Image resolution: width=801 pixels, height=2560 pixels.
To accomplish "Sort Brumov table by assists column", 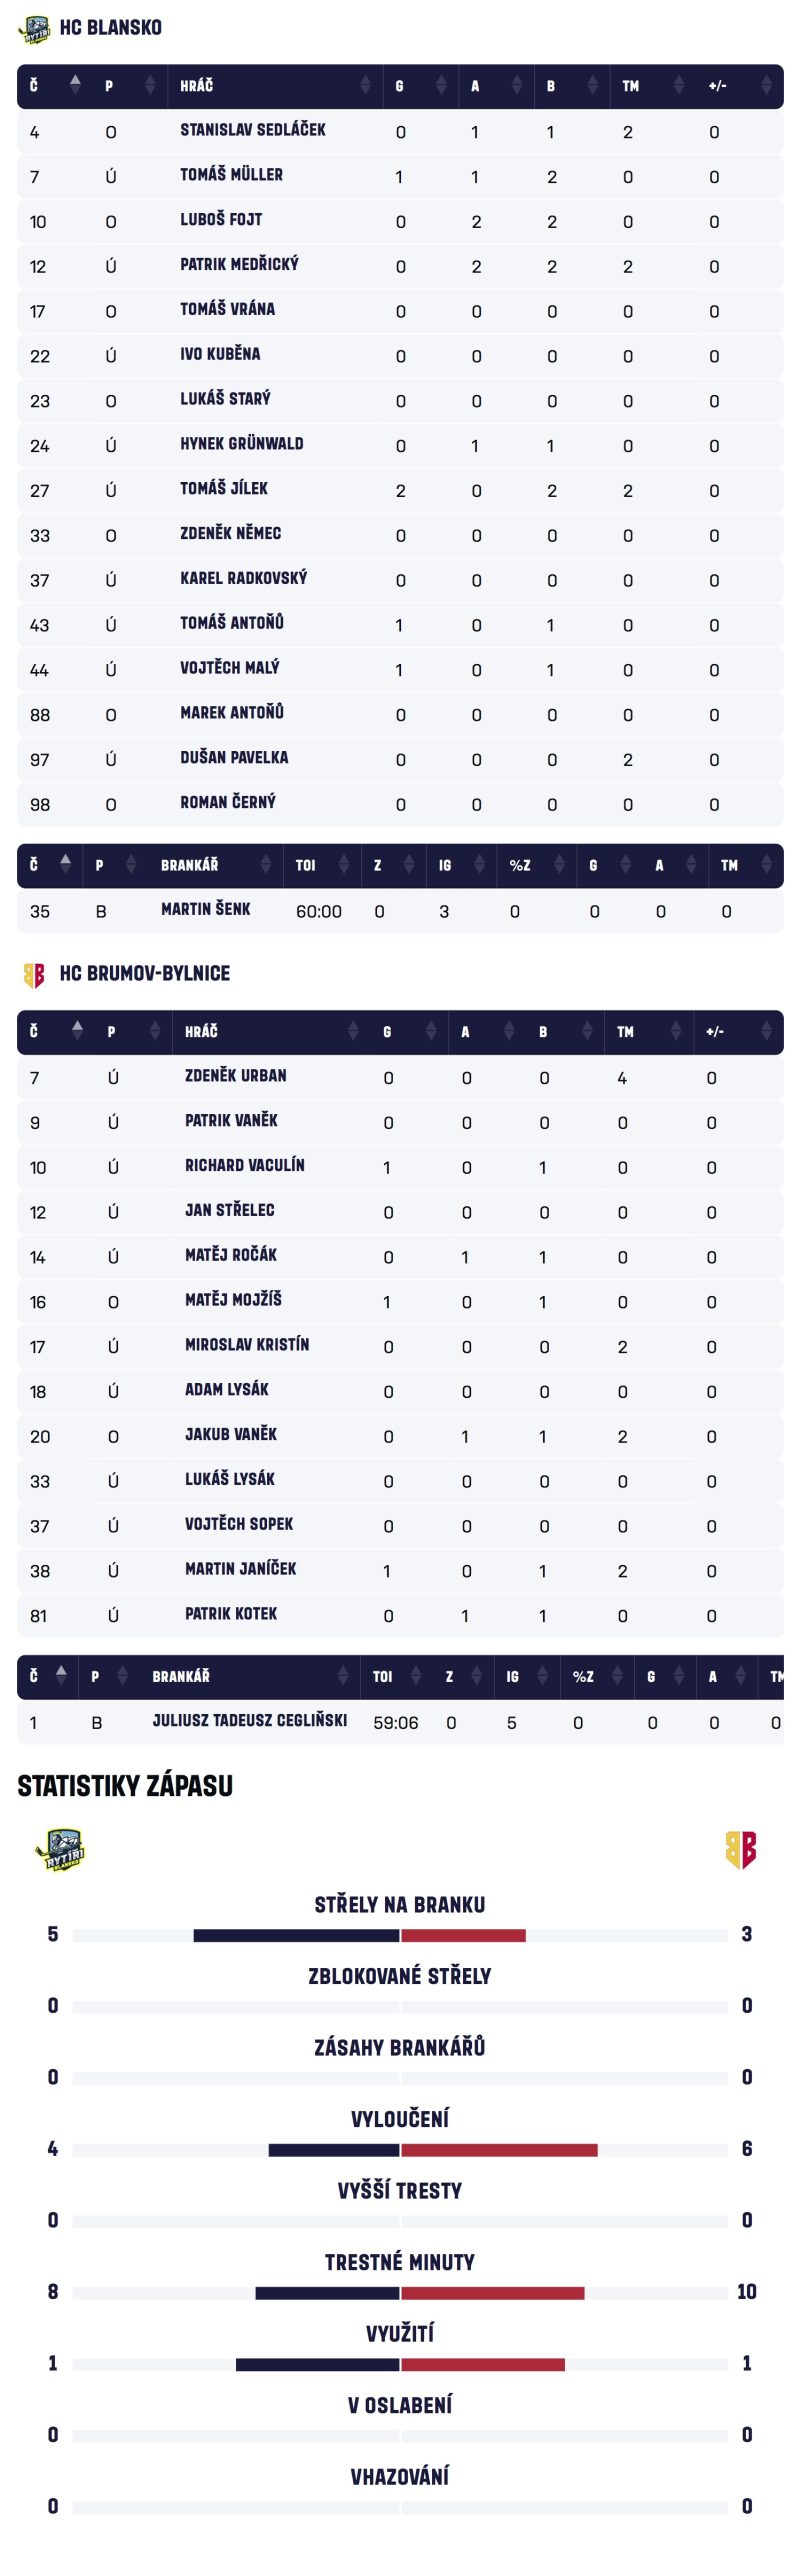I will [x=509, y=1032].
